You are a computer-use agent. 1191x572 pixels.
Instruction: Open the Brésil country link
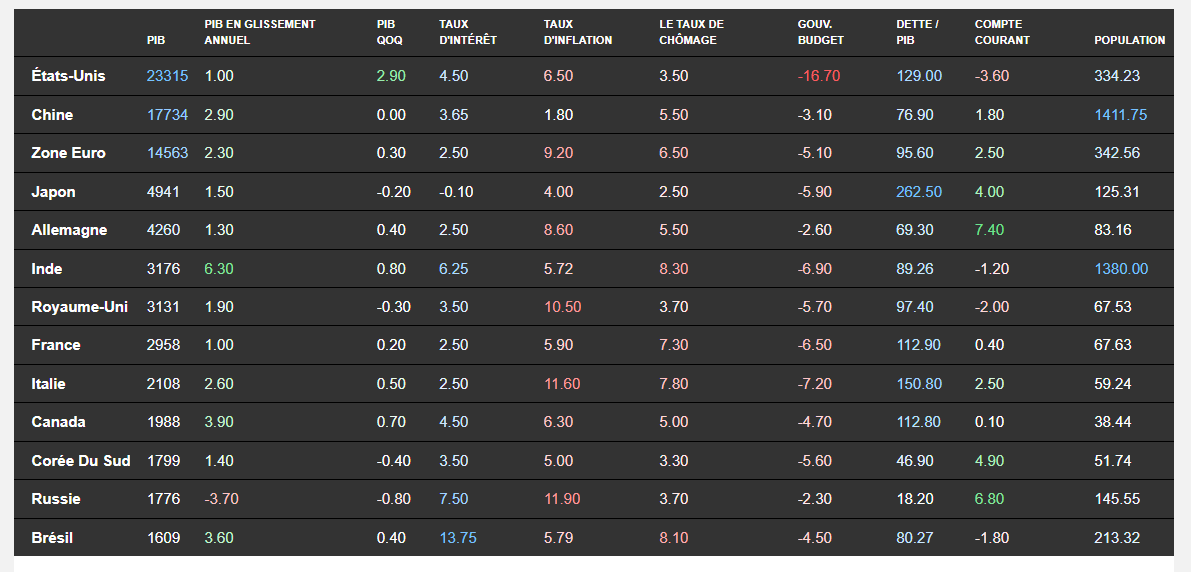(x=52, y=538)
